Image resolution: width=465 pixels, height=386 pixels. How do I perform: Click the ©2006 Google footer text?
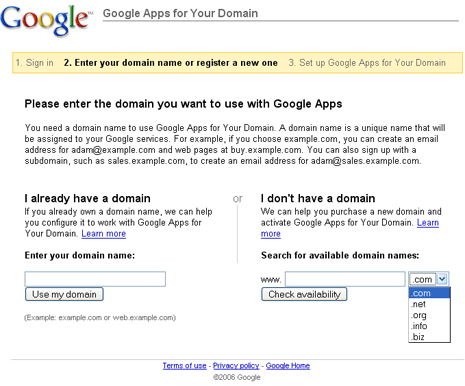click(237, 377)
